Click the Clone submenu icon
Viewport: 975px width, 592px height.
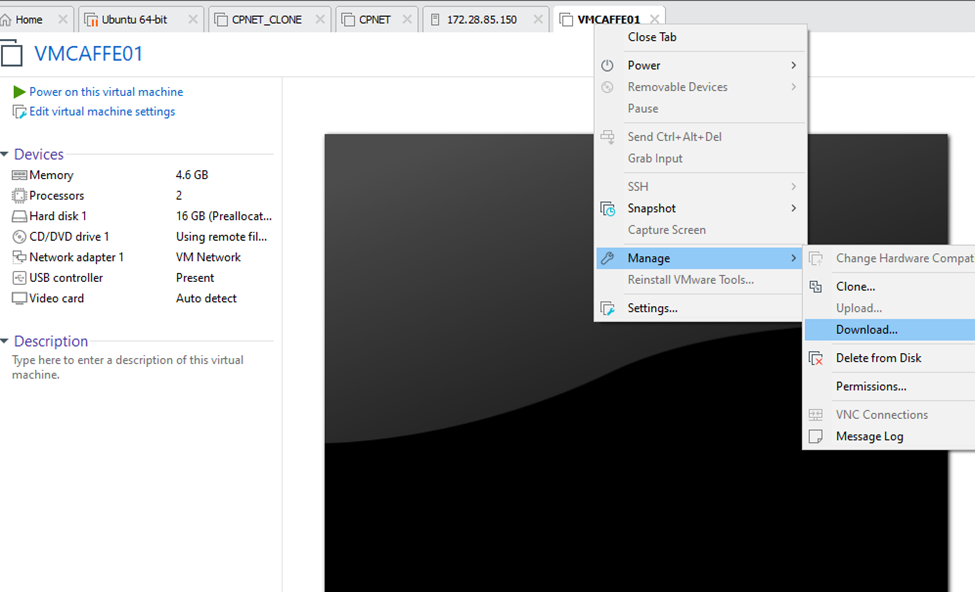[x=816, y=287]
